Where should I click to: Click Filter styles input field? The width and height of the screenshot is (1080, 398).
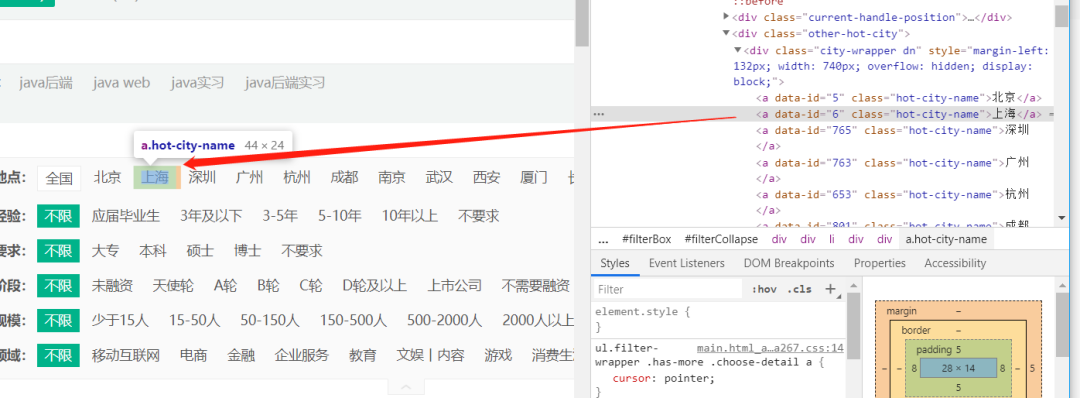[x=668, y=289]
